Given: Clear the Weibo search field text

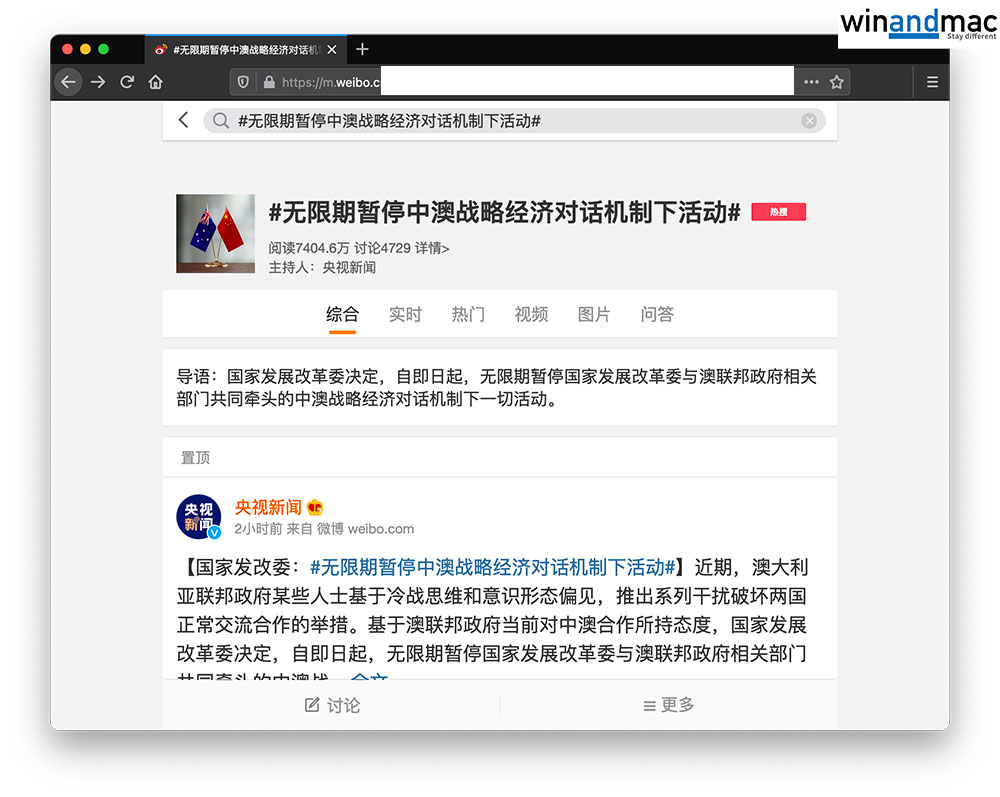Looking at the screenshot, I should 809,121.
